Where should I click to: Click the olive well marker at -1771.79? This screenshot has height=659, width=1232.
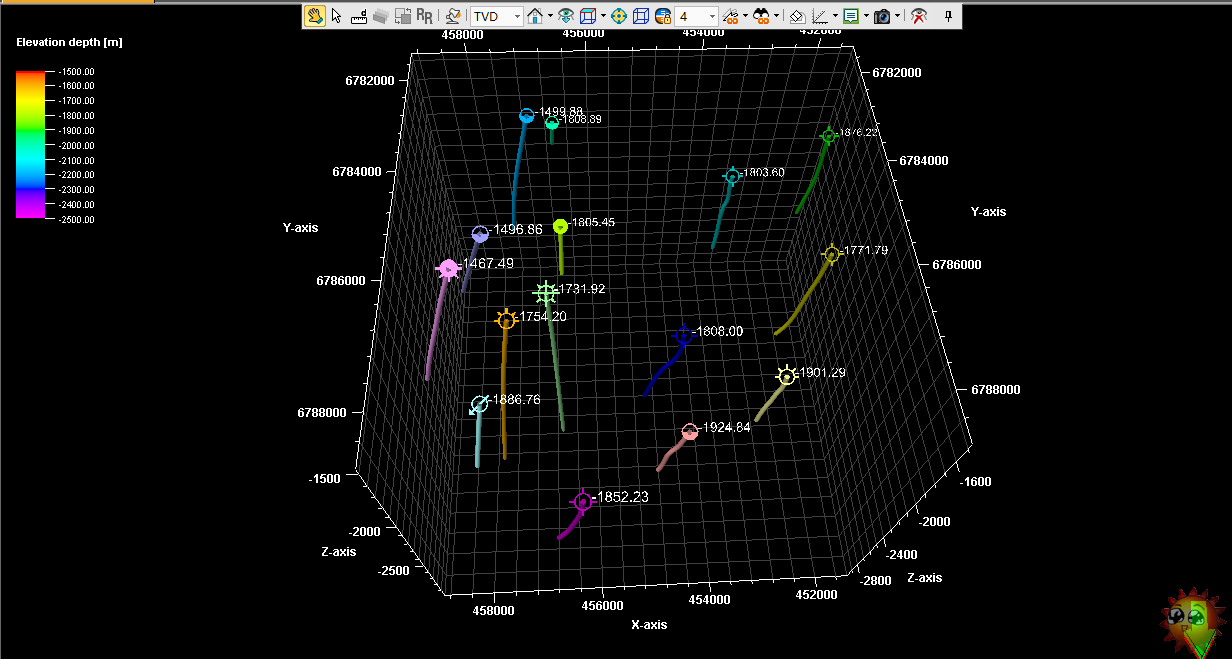831,254
